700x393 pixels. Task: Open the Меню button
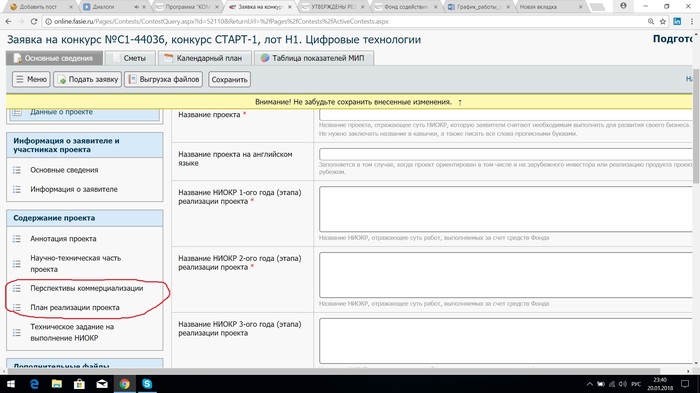pyautogui.click(x=31, y=79)
